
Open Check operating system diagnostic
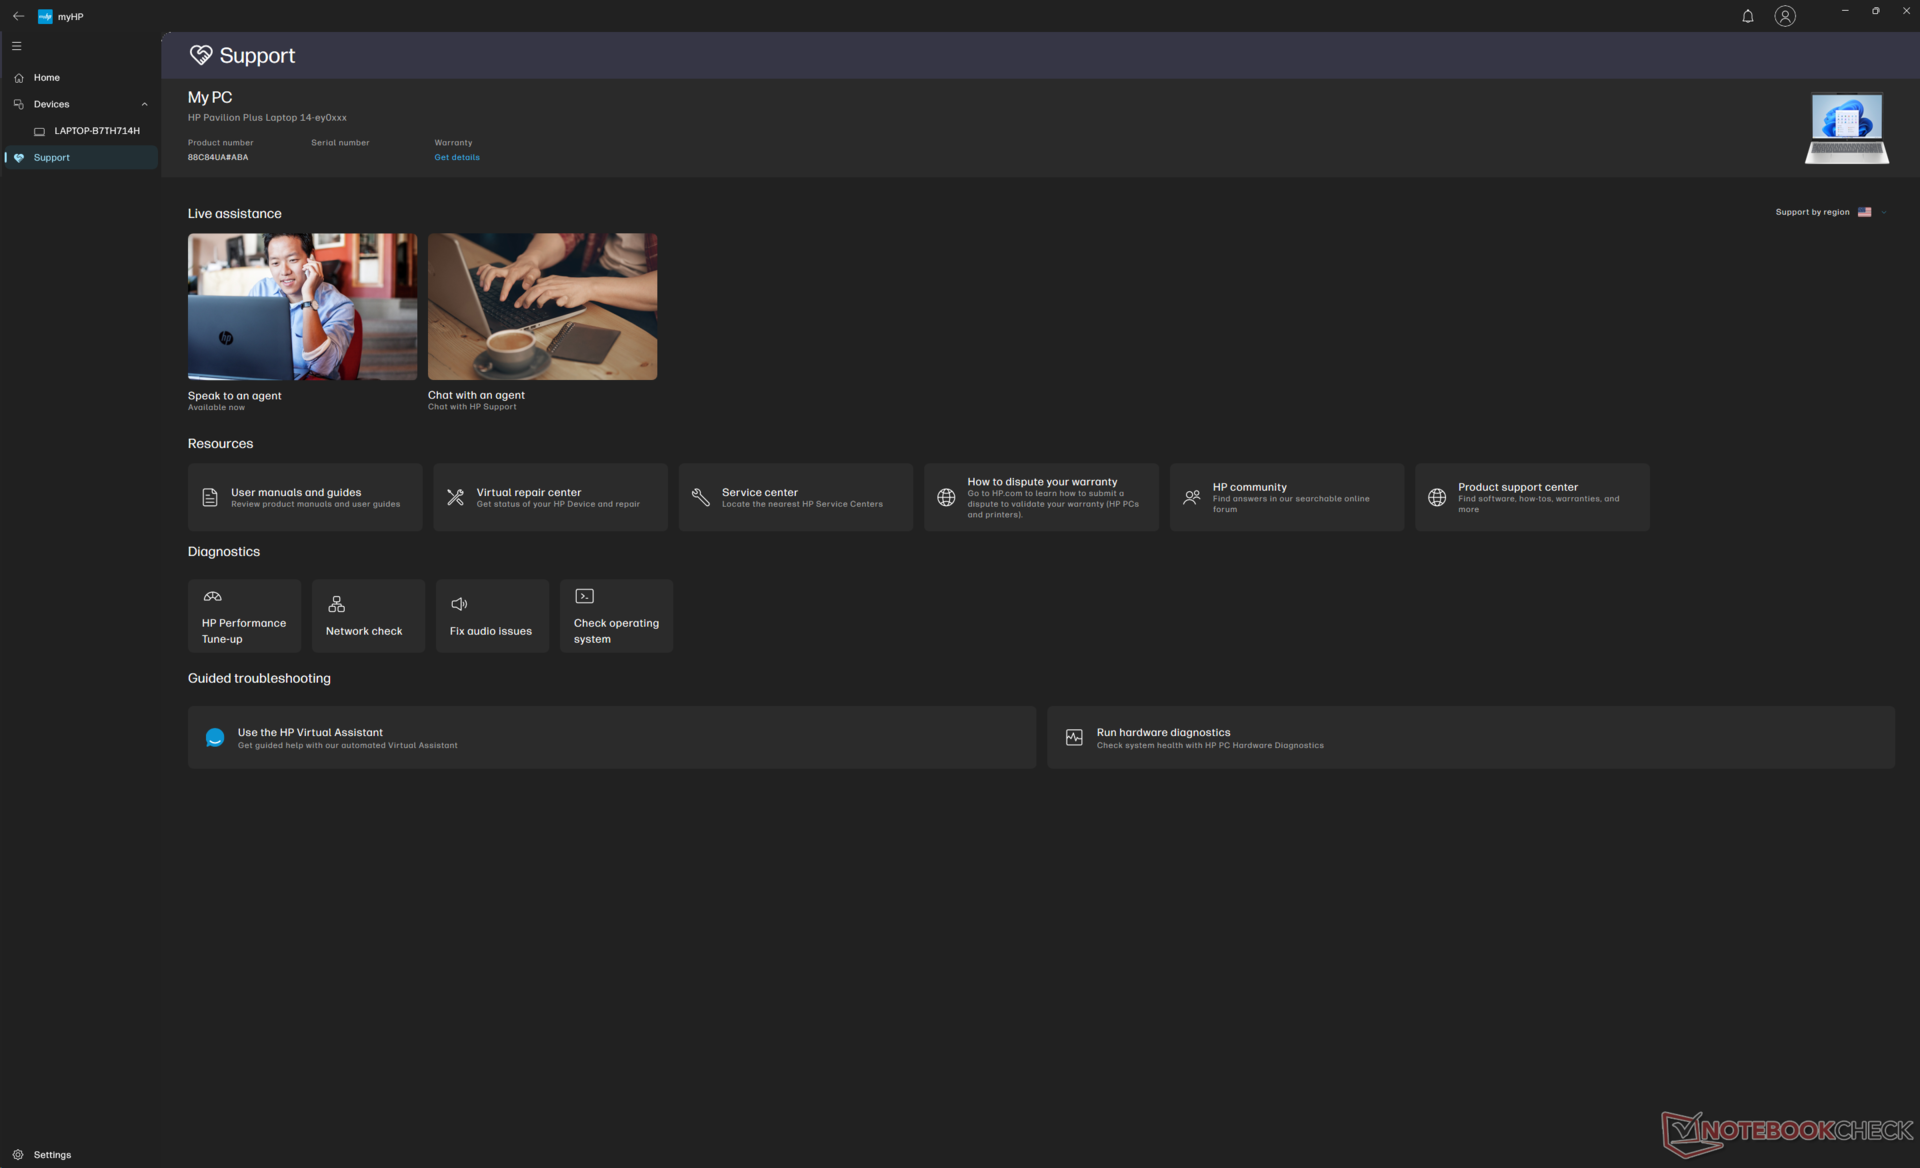pyautogui.click(x=616, y=616)
